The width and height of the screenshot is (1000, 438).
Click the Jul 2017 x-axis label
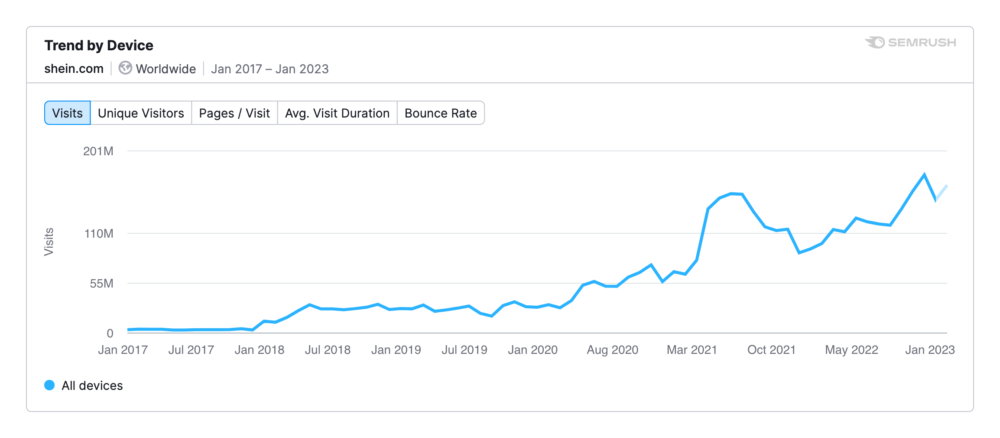coord(190,350)
